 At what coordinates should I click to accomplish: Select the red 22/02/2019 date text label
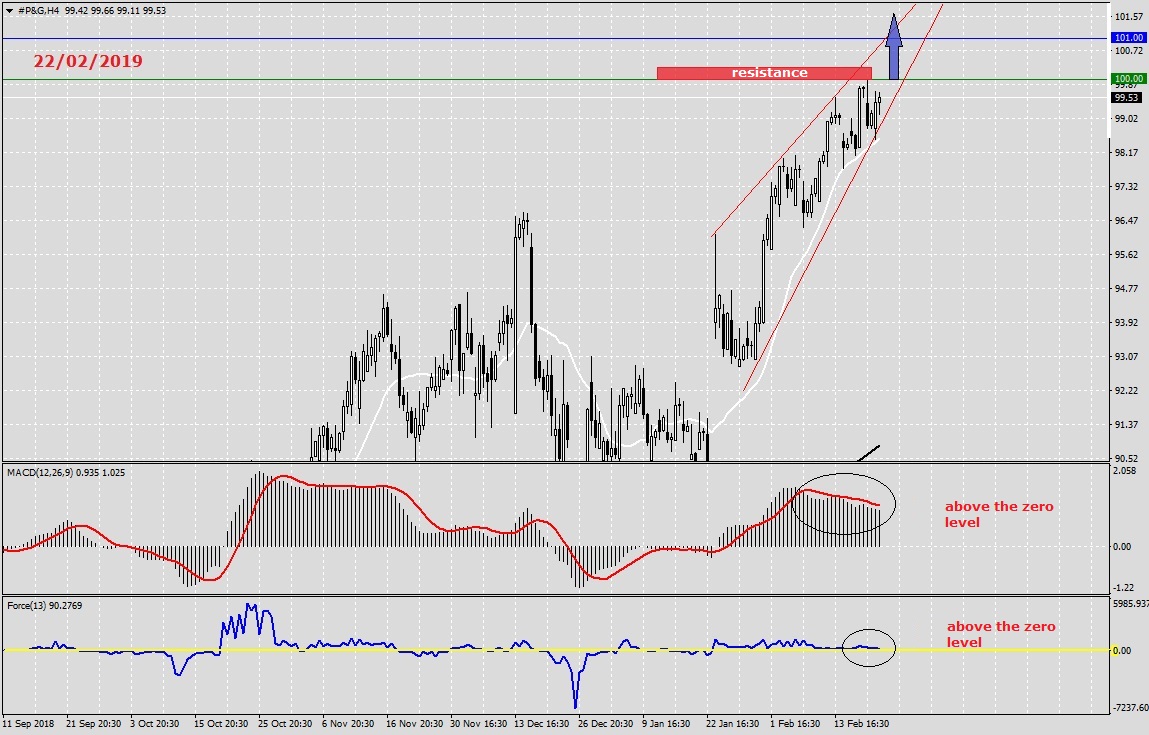[88, 62]
